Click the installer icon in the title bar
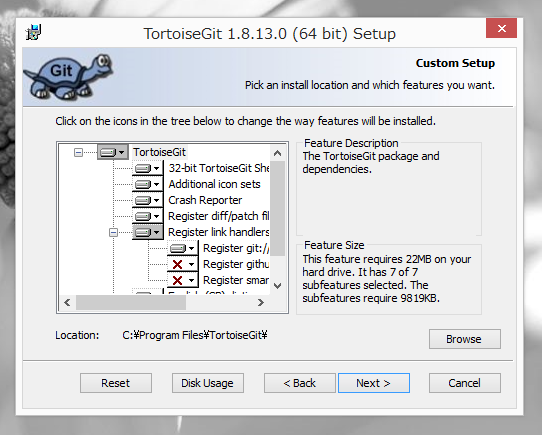542x435 pixels. [x=34, y=33]
